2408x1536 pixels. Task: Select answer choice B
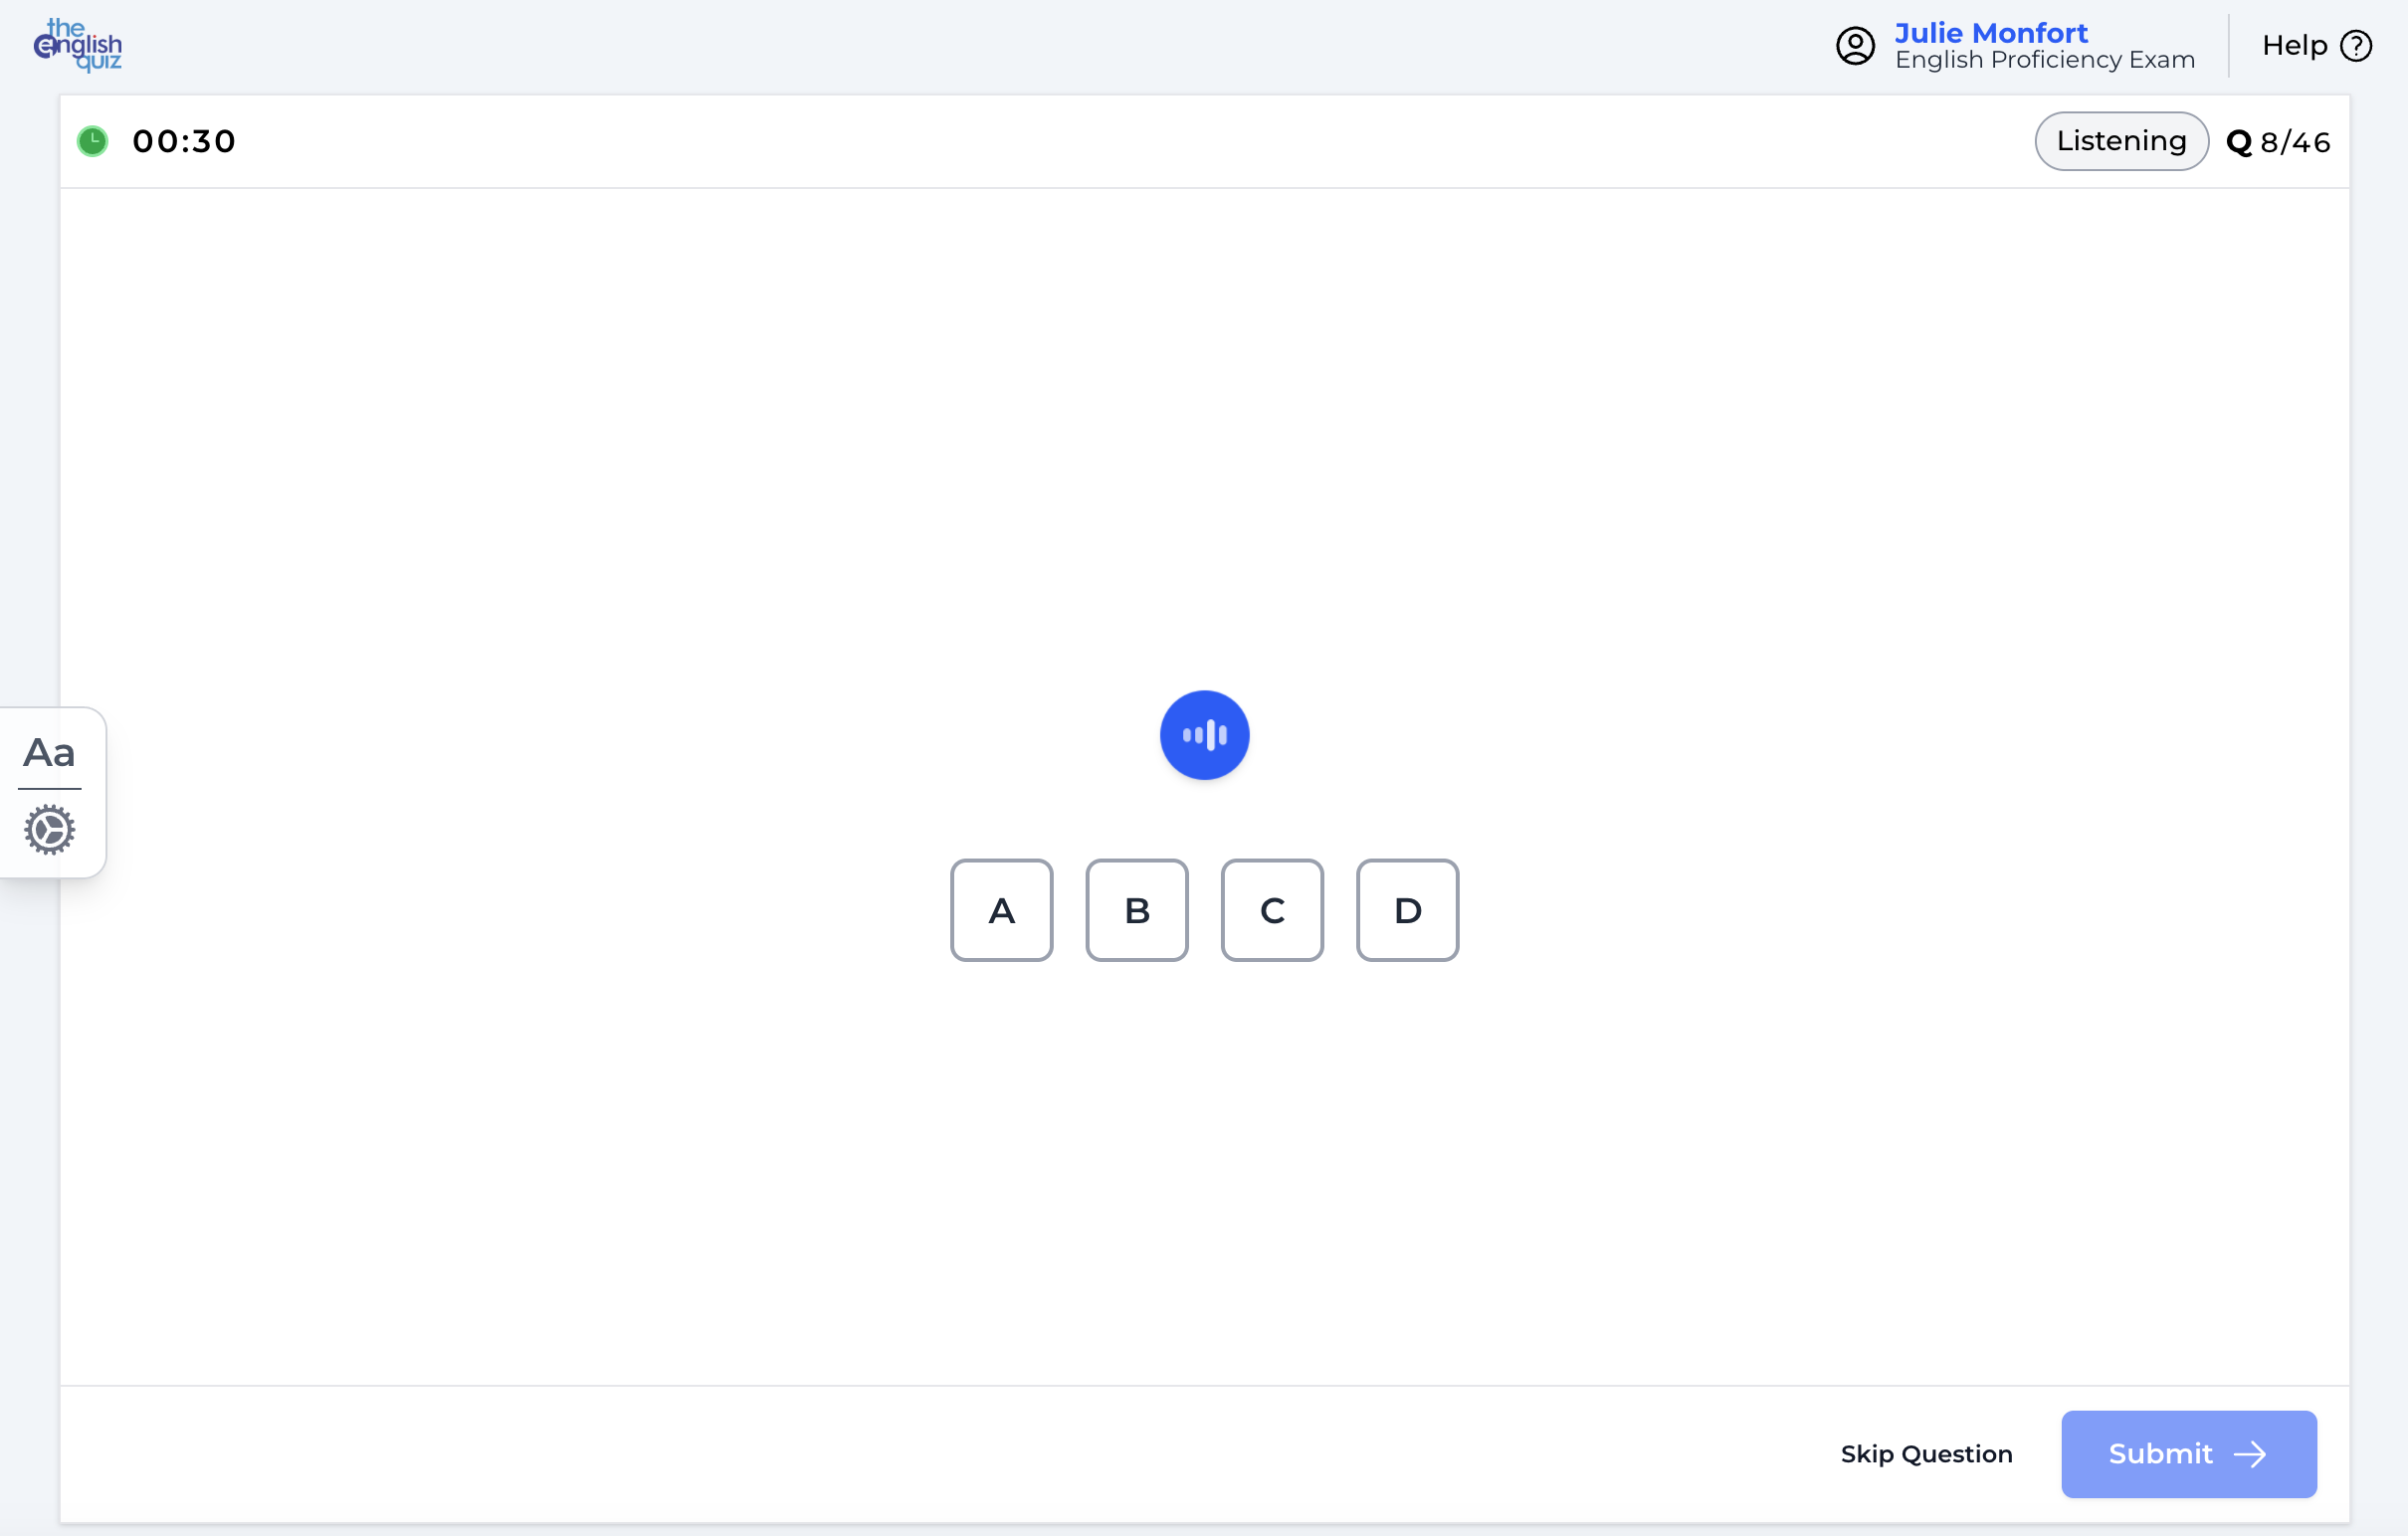pyautogui.click(x=1136, y=910)
